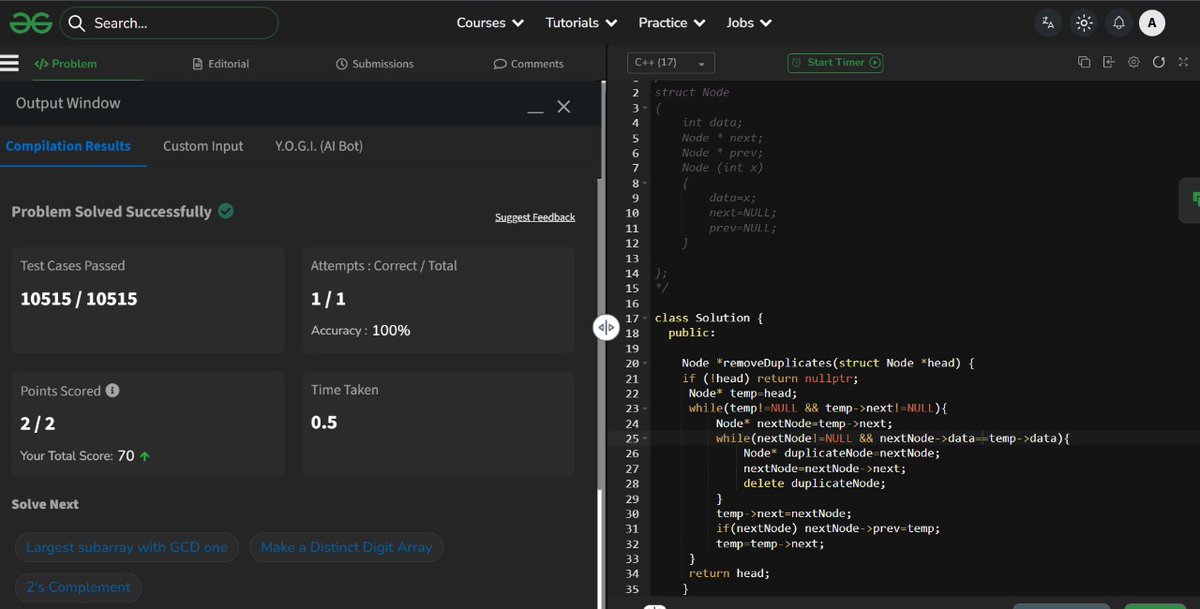Expand the Tutorials menu
This screenshot has width=1200, height=609.
(x=580, y=22)
